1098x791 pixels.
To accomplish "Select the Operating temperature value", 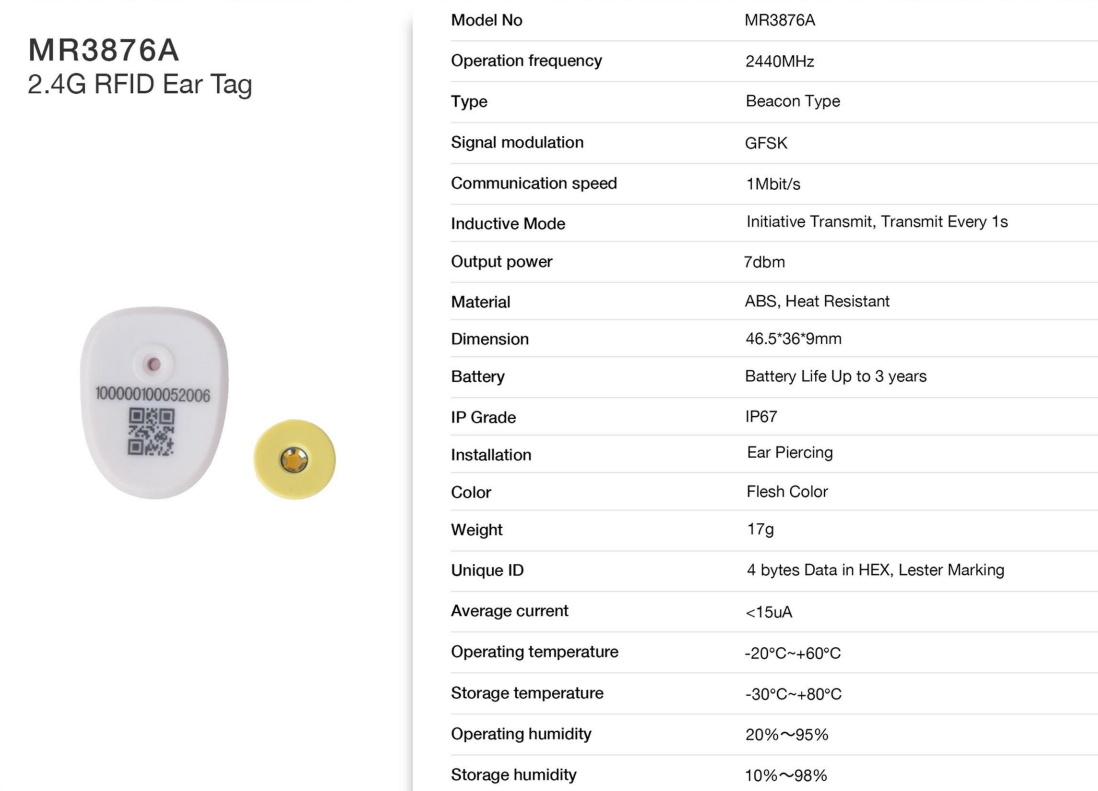I will tap(793, 653).
